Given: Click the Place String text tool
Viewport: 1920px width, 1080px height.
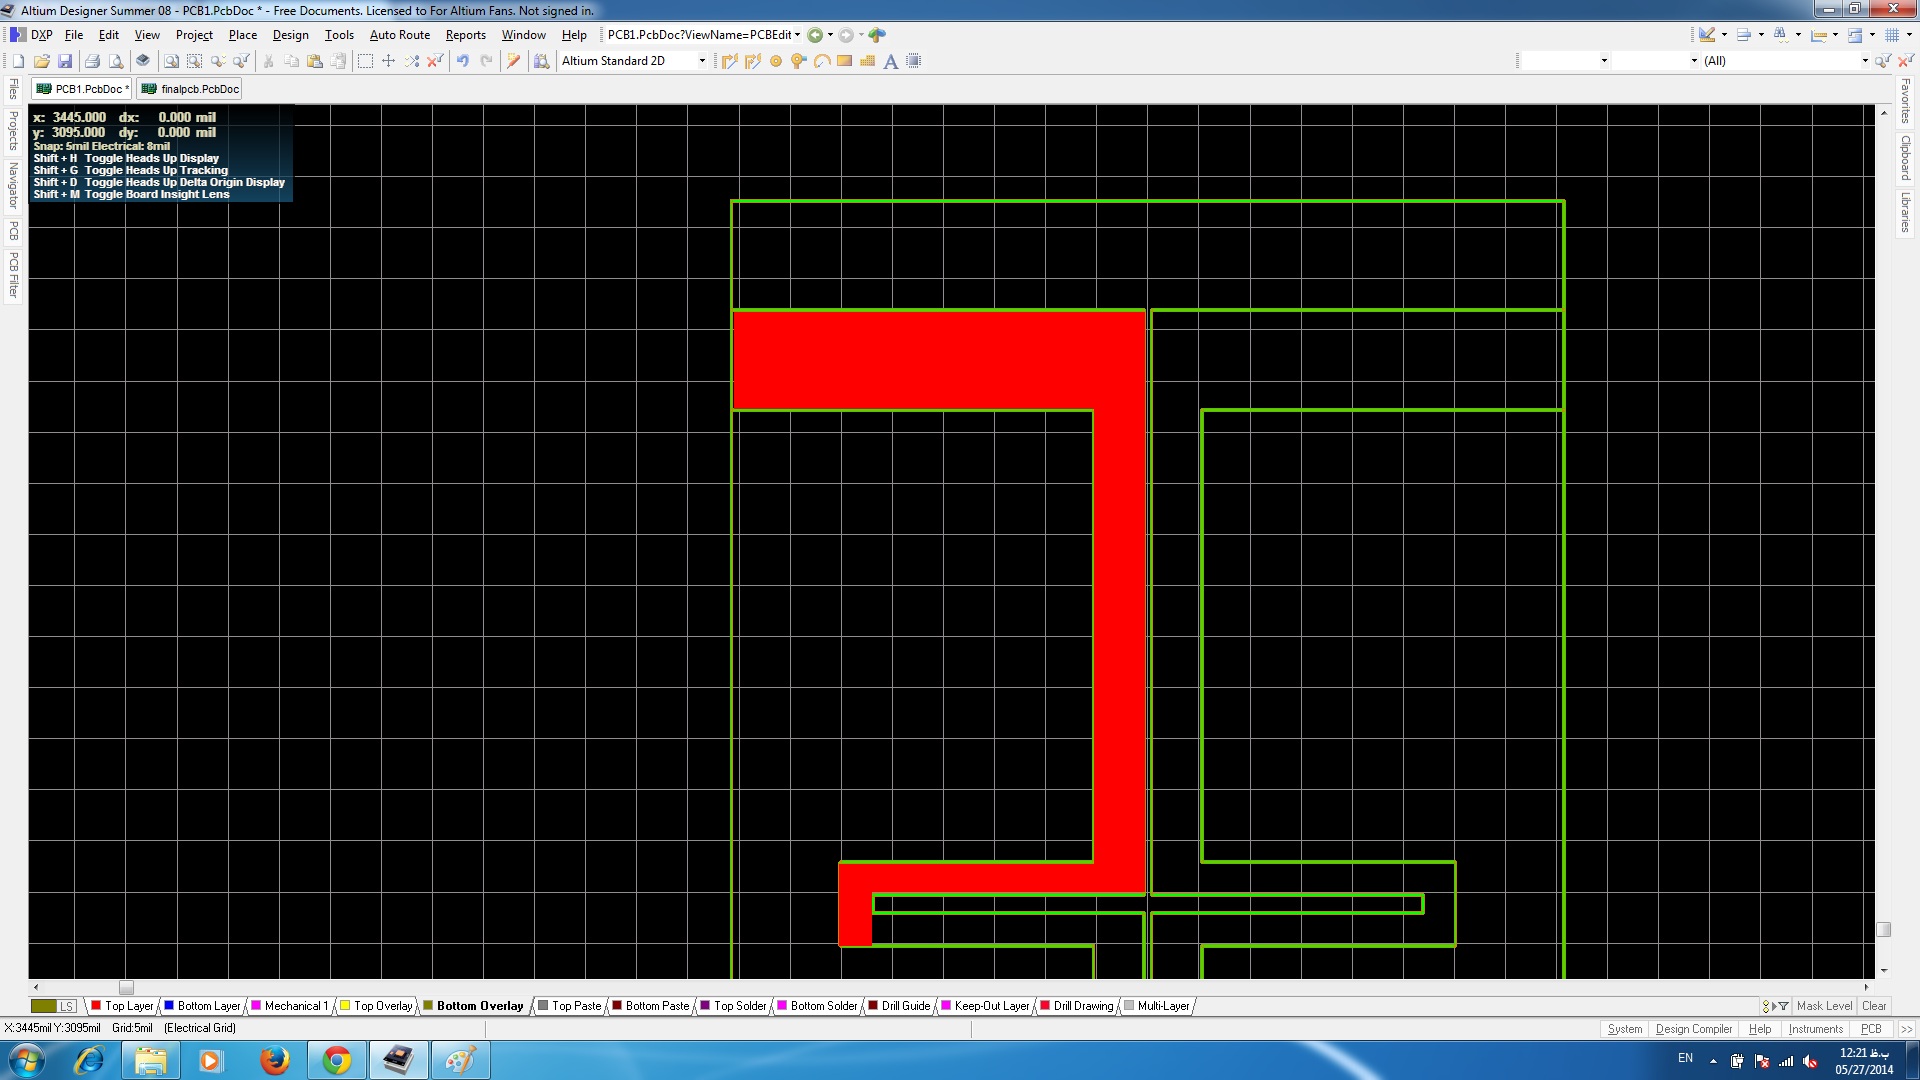Looking at the screenshot, I should (890, 61).
